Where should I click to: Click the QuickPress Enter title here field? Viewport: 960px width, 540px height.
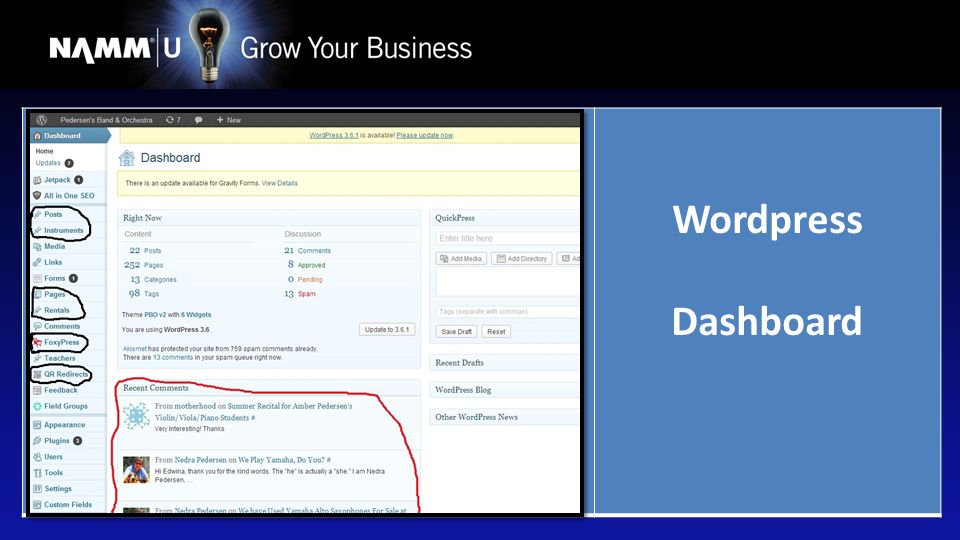click(x=508, y=238)
